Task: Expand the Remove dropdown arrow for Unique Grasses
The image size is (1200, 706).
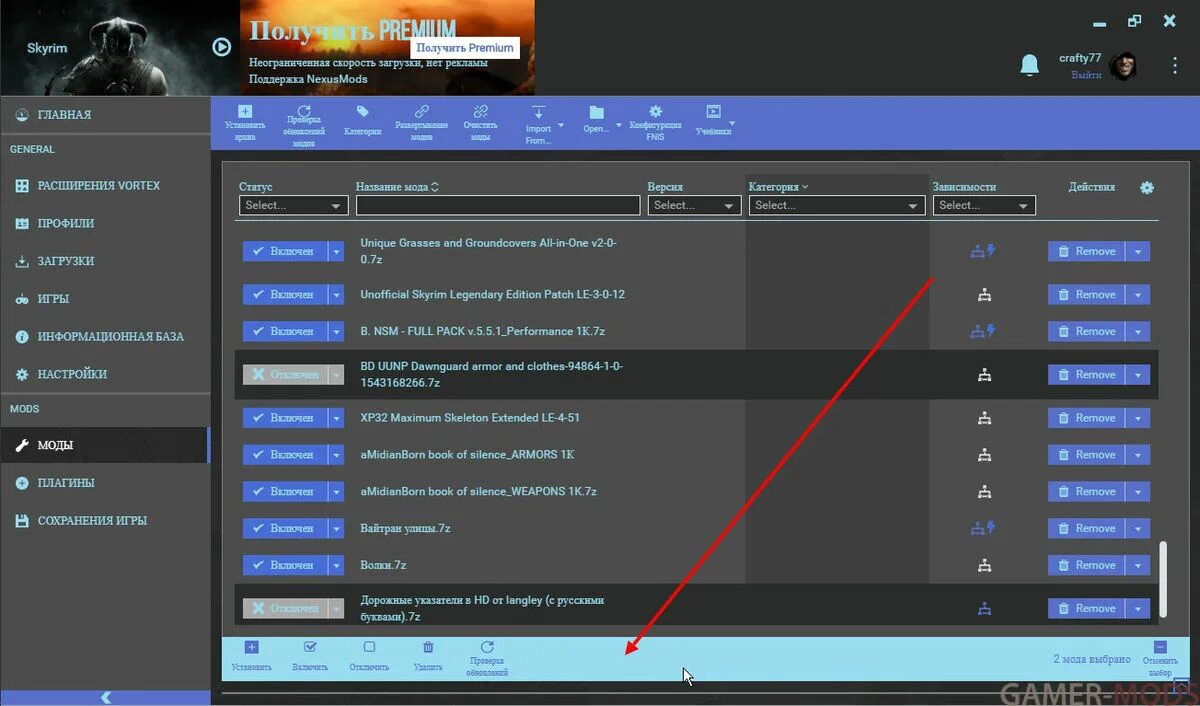Action: point(1138,251)
